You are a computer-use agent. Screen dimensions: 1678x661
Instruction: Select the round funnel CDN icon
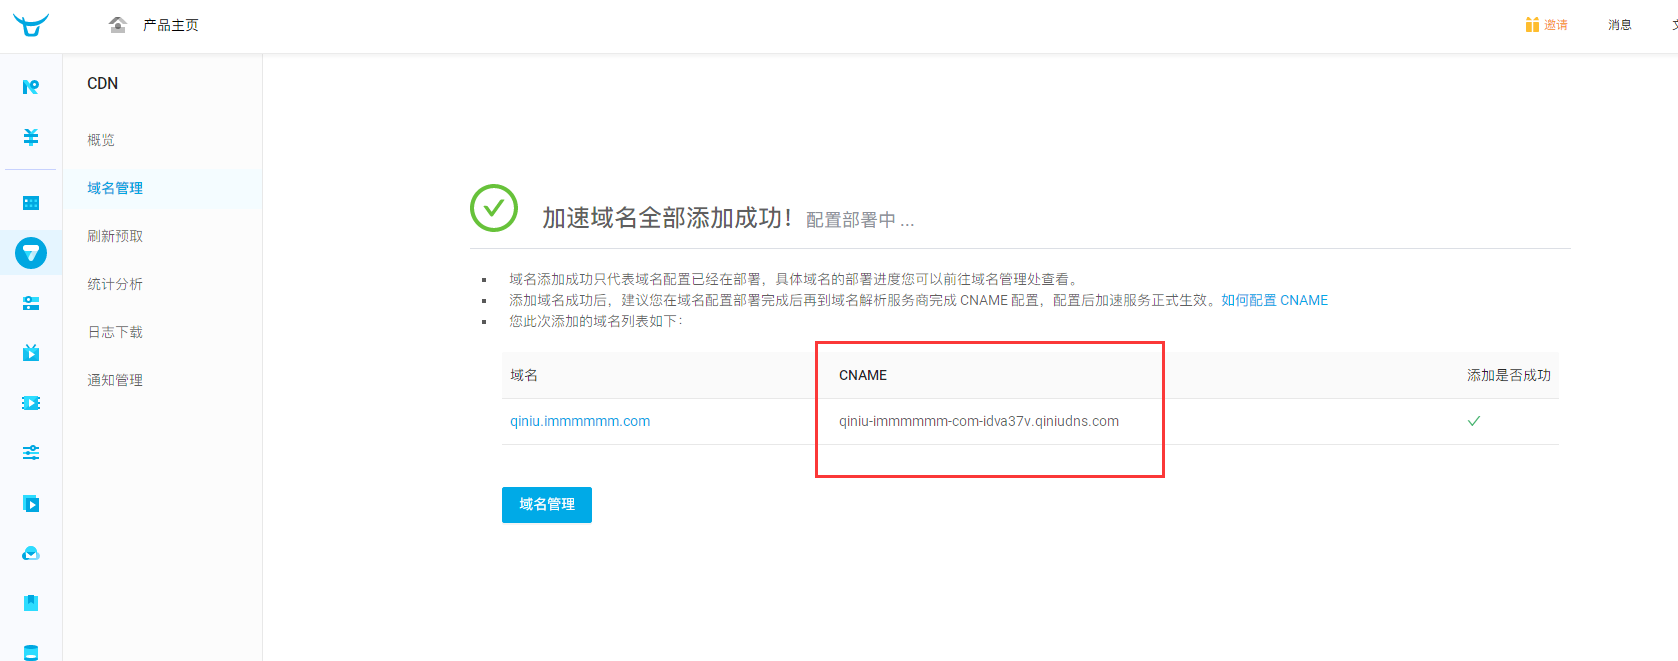pyautogui.click(x=31, y=253)
